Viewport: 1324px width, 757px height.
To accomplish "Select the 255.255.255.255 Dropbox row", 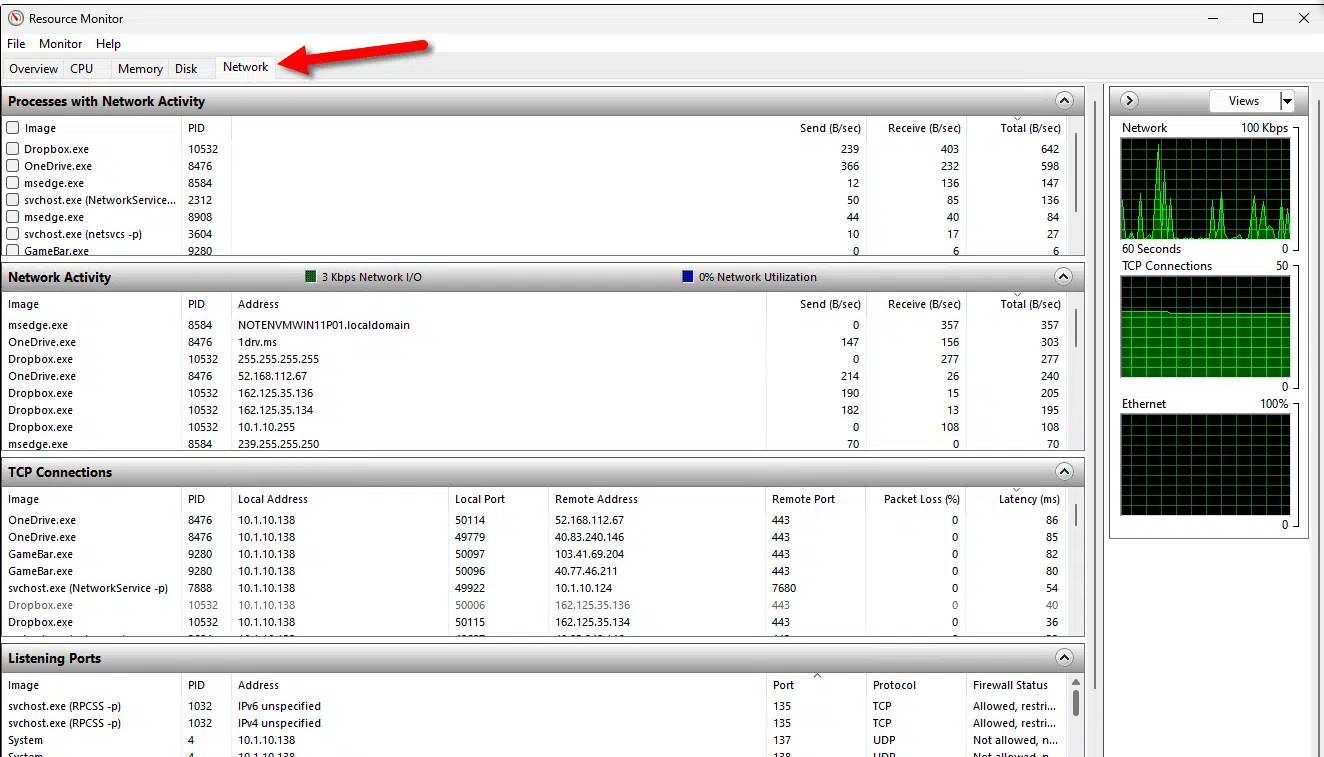I will [x=536, y=359].
